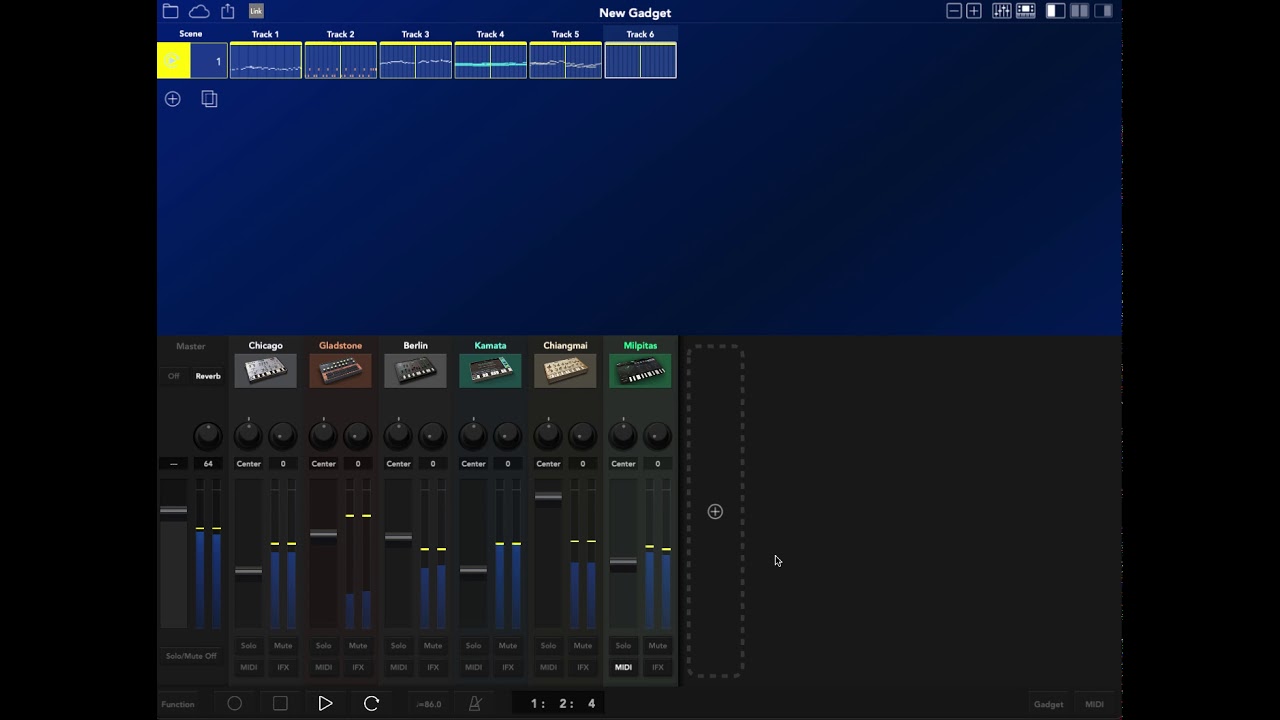The height and width of the screenshot is (720, 1280).
Task: Click Solo/Mute Off button
Action: (x=191, y=656)
